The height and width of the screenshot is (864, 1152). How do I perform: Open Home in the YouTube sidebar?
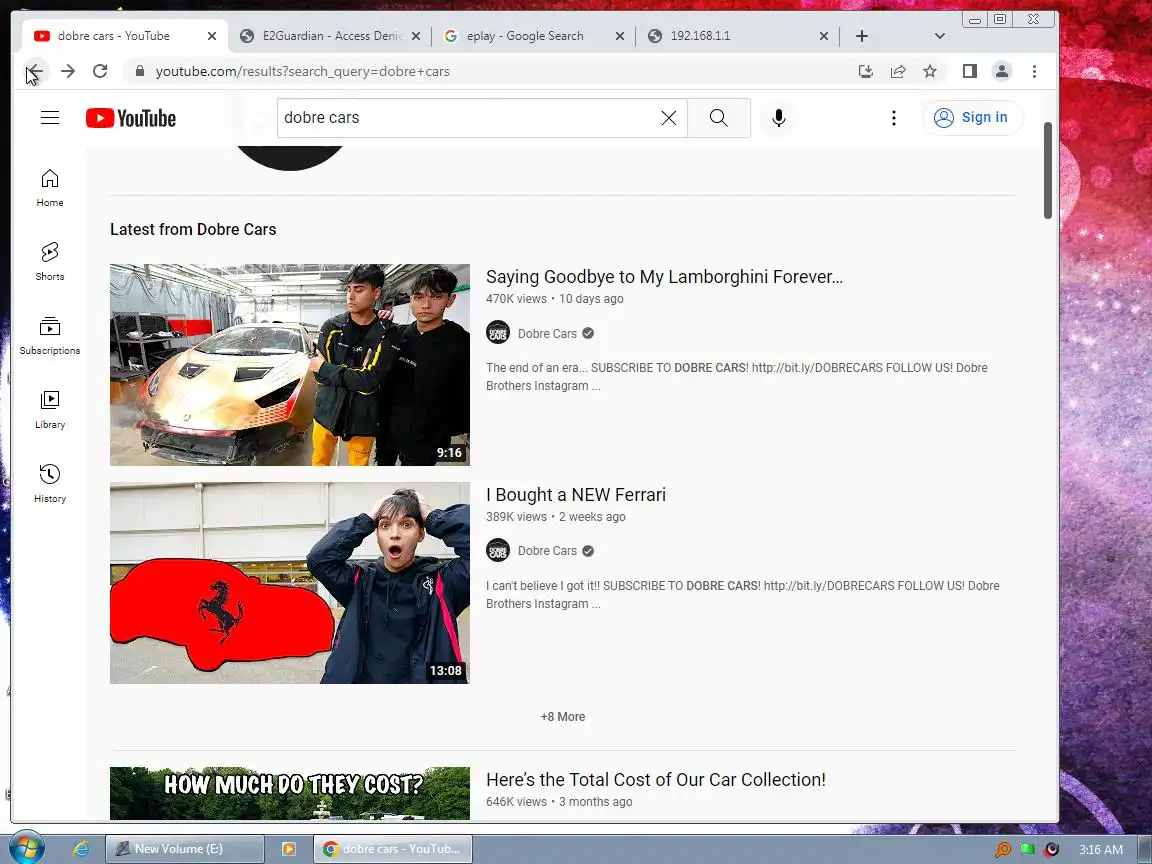tap(50, 187)
